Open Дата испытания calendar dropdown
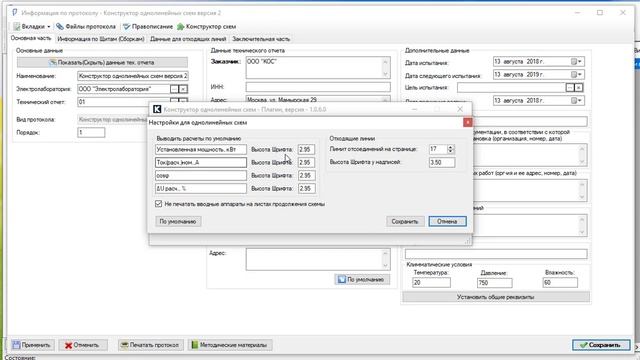Screen dimensions: 640x360 576,62
